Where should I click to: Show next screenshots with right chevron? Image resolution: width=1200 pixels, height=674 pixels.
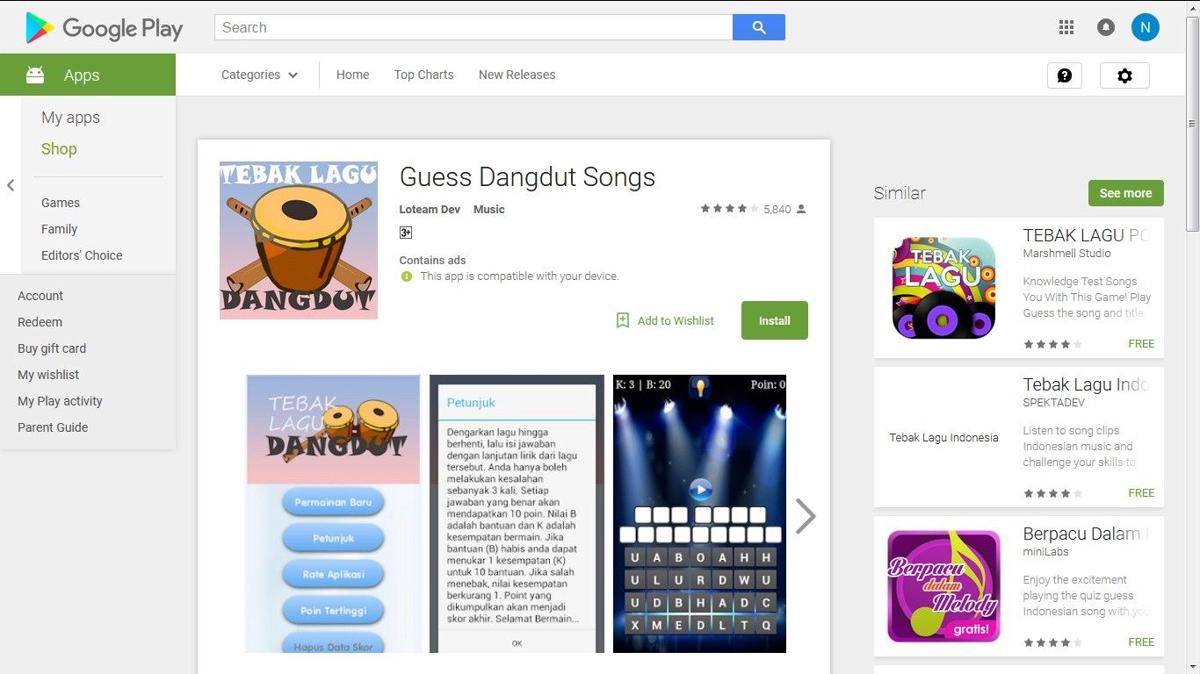point(805,516)
